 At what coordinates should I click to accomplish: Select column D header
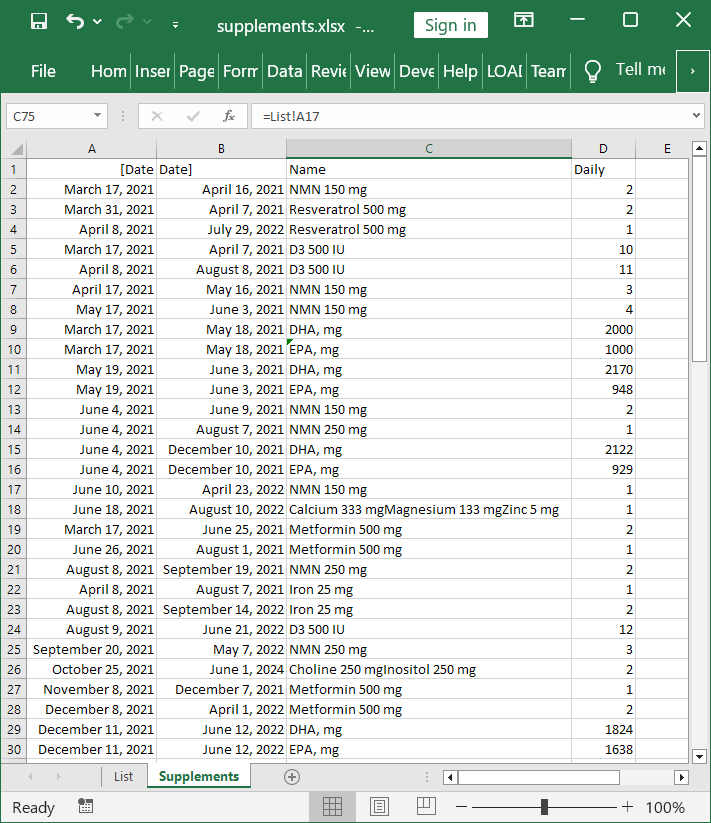(x=603, y=149)
